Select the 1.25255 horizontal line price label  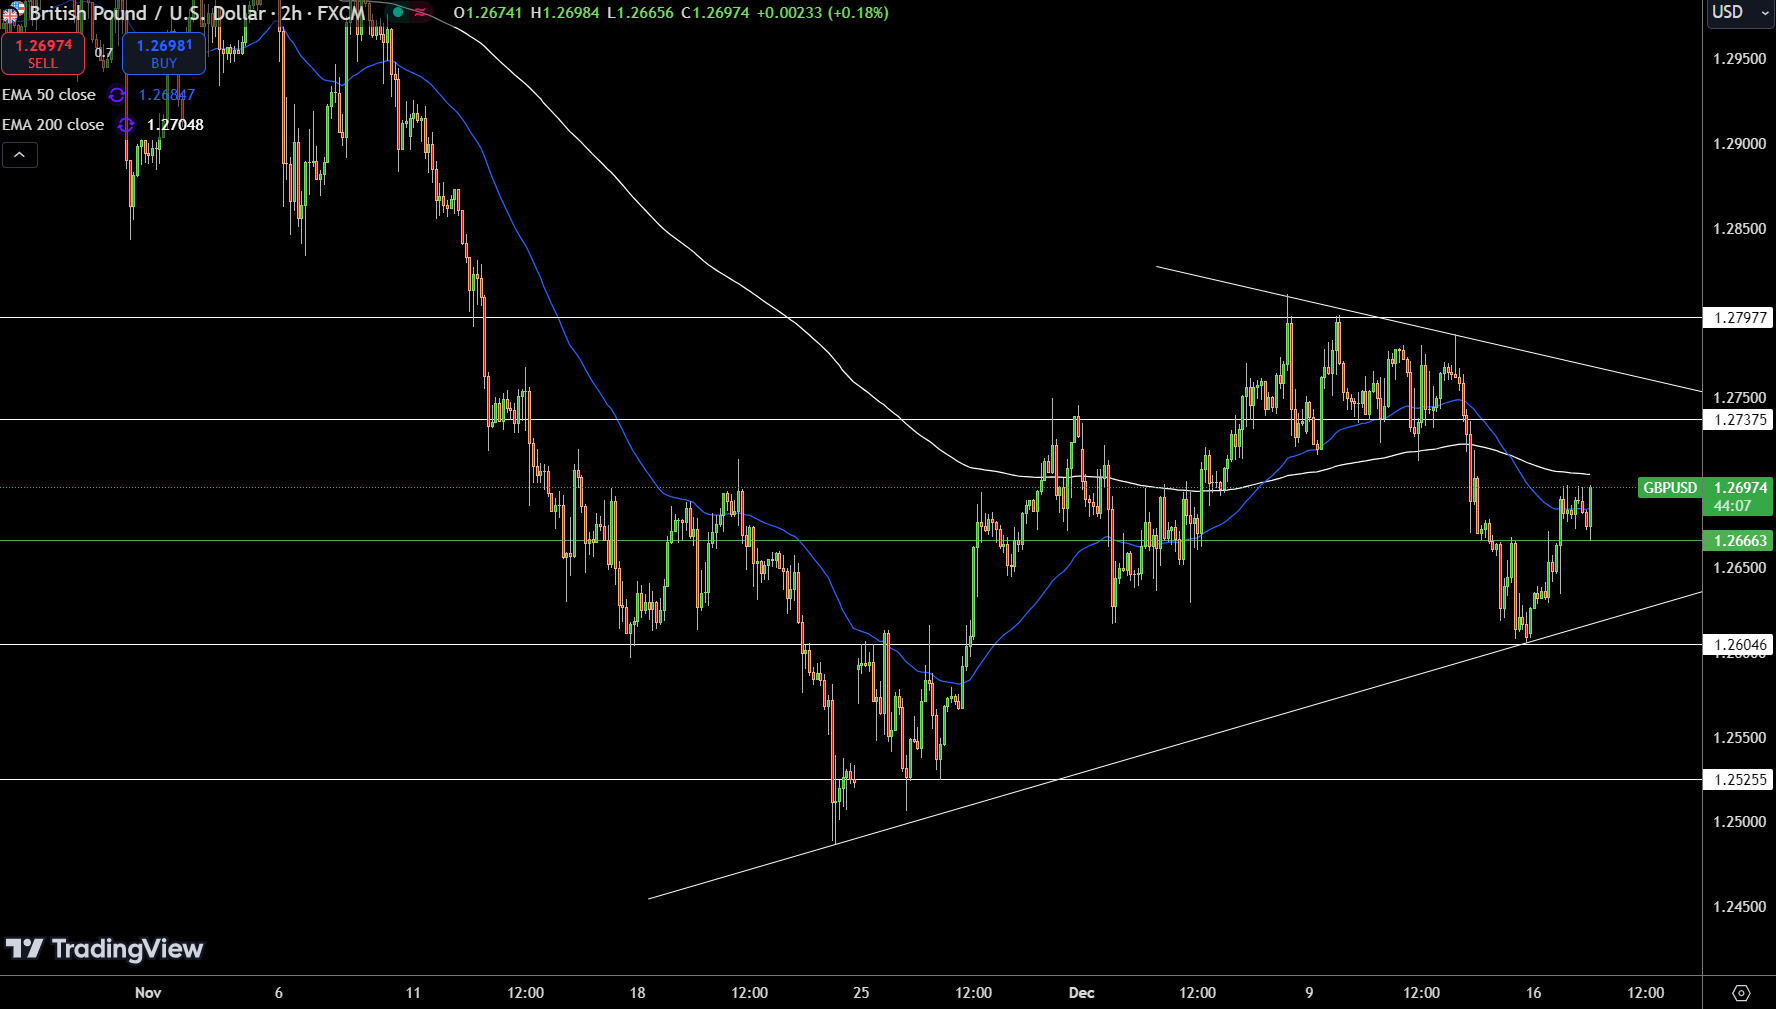click(1740, 780)
